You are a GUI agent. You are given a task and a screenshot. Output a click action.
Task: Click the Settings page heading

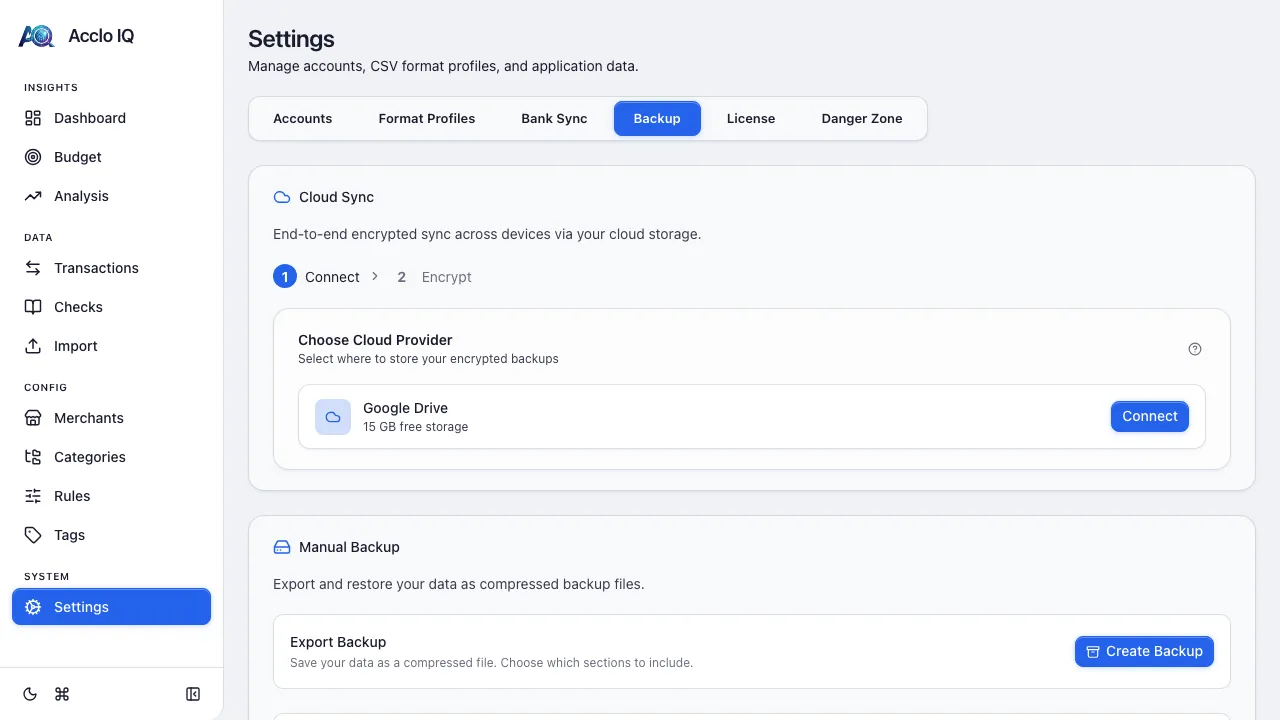(x=291, y=39)
